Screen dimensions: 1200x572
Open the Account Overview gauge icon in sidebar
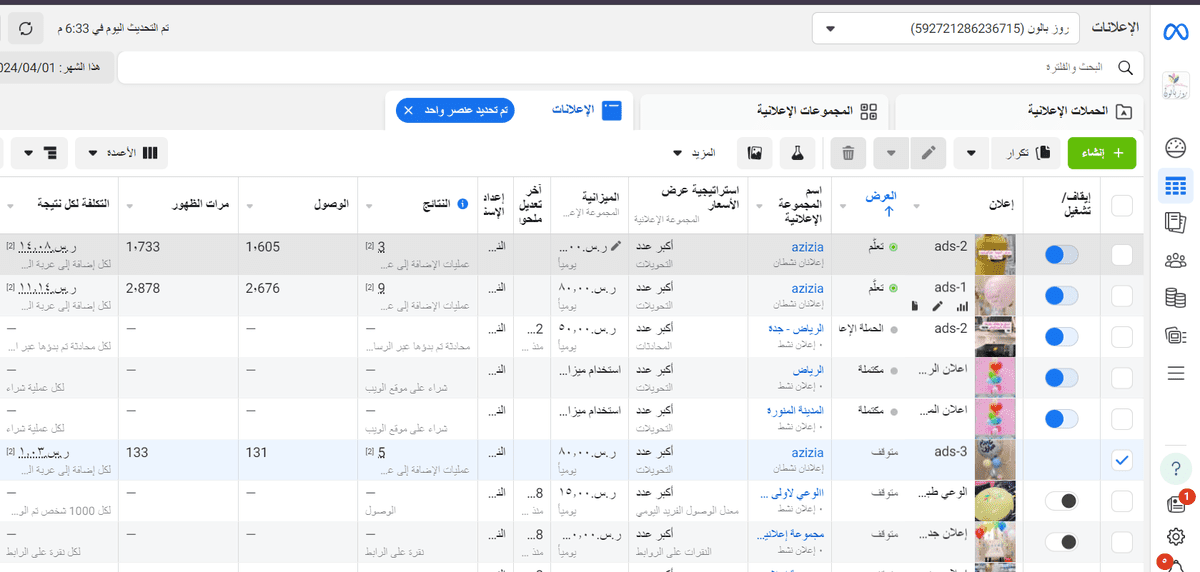(x=1175, y=148)
